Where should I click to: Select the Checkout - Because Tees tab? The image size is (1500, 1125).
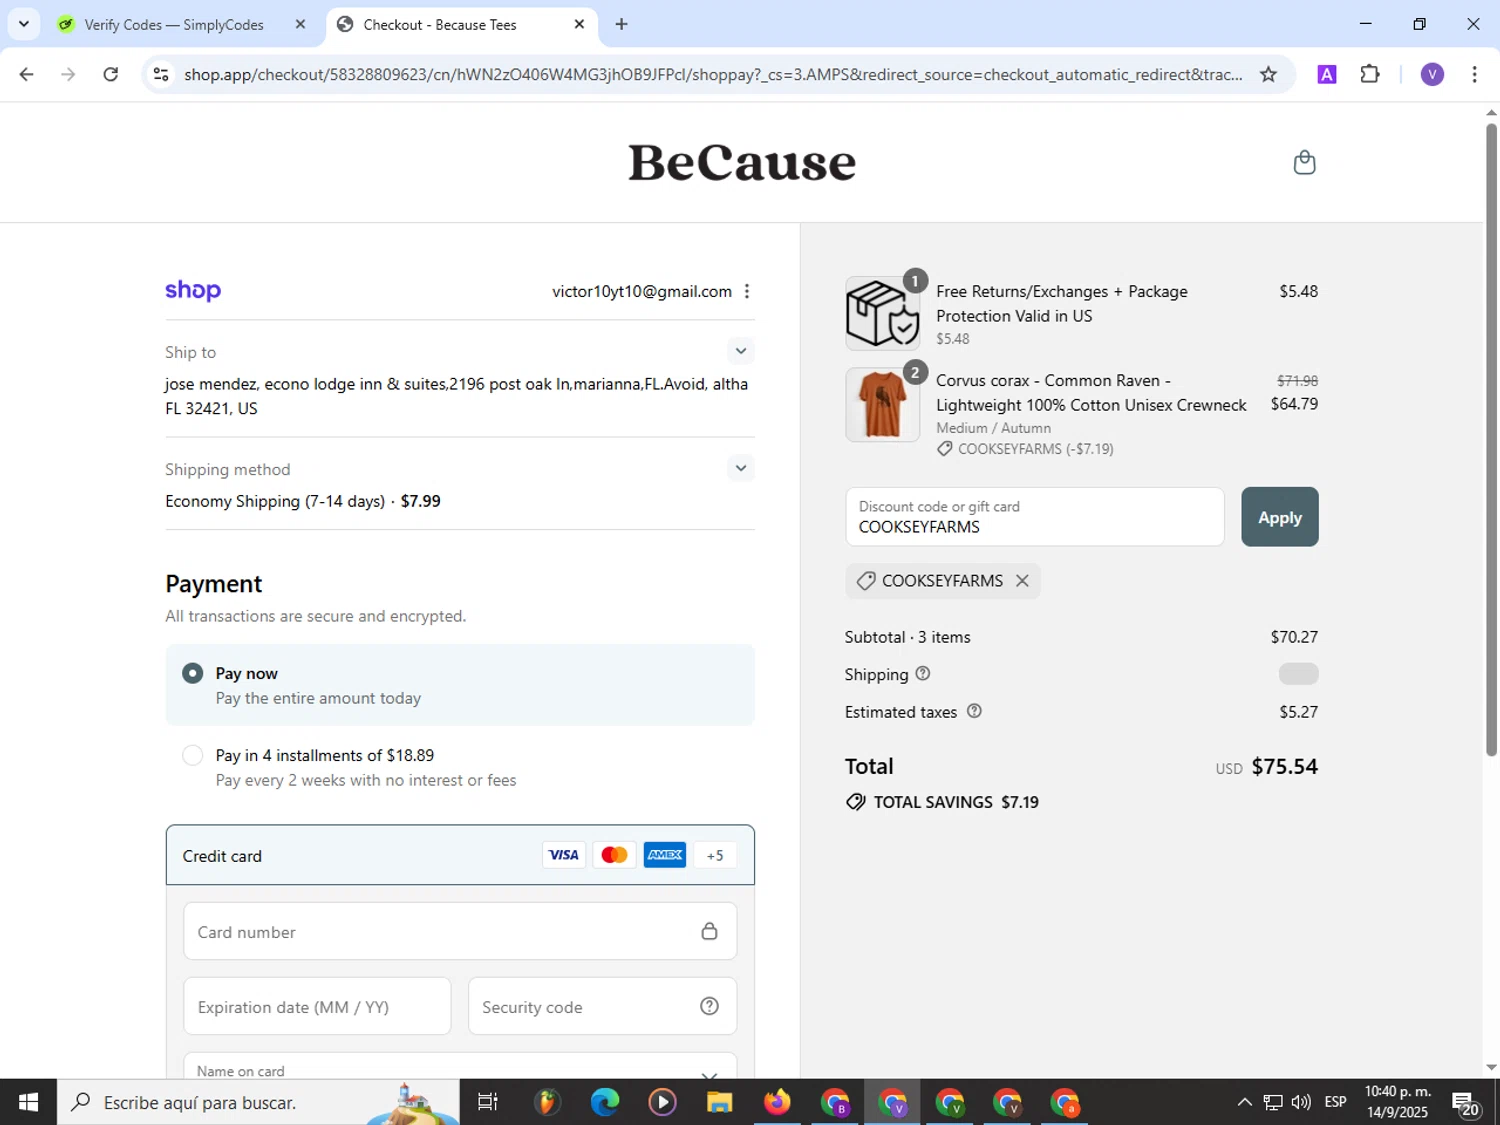[x=440, y=25]
